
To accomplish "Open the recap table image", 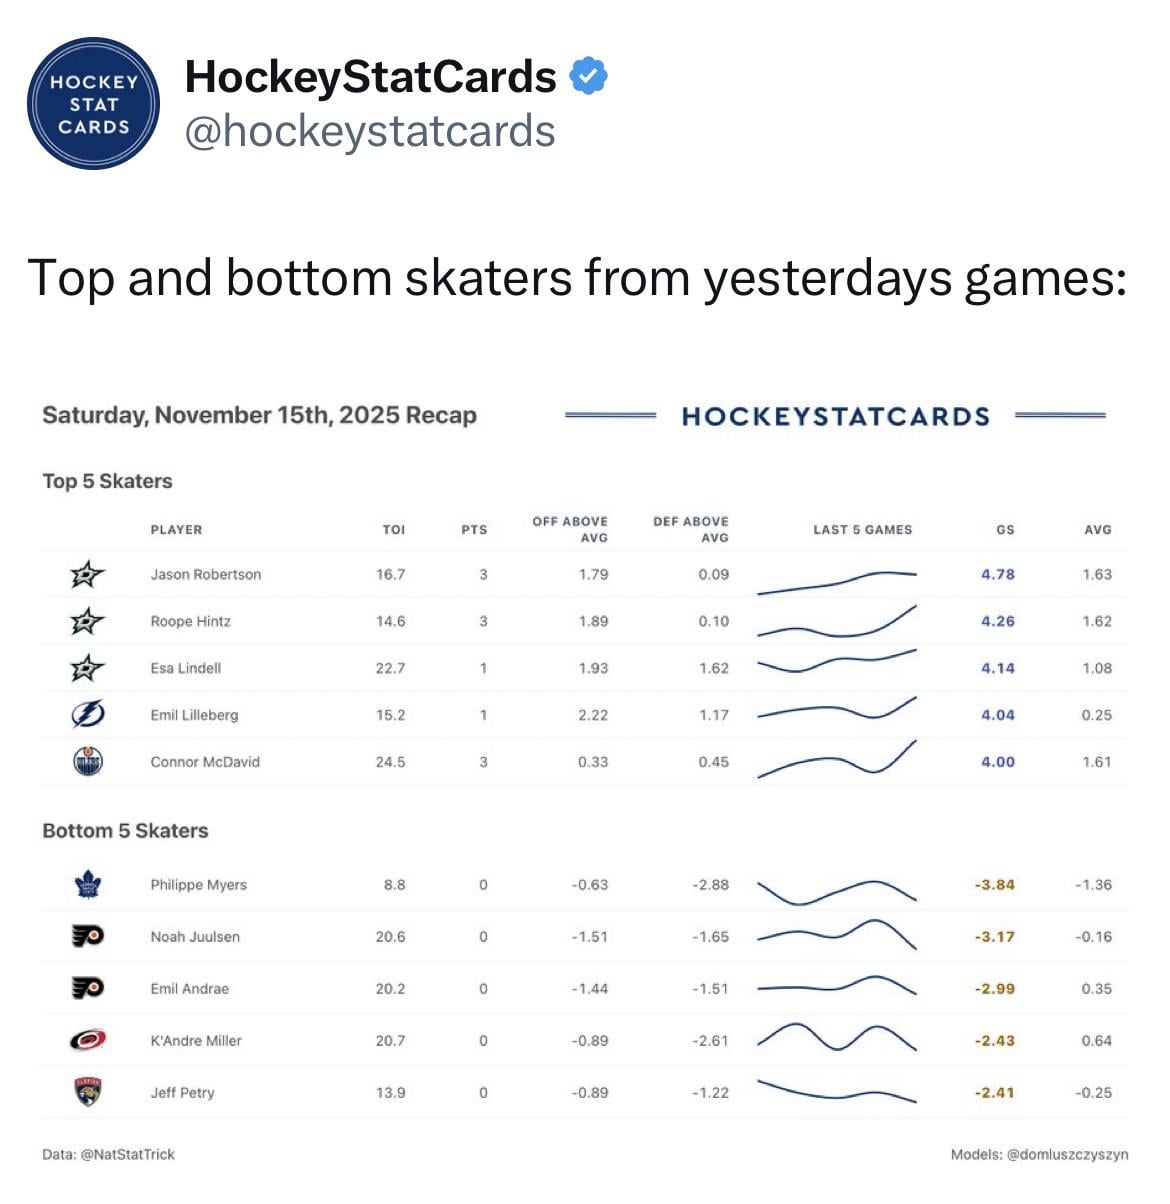I will pos(585,780).
